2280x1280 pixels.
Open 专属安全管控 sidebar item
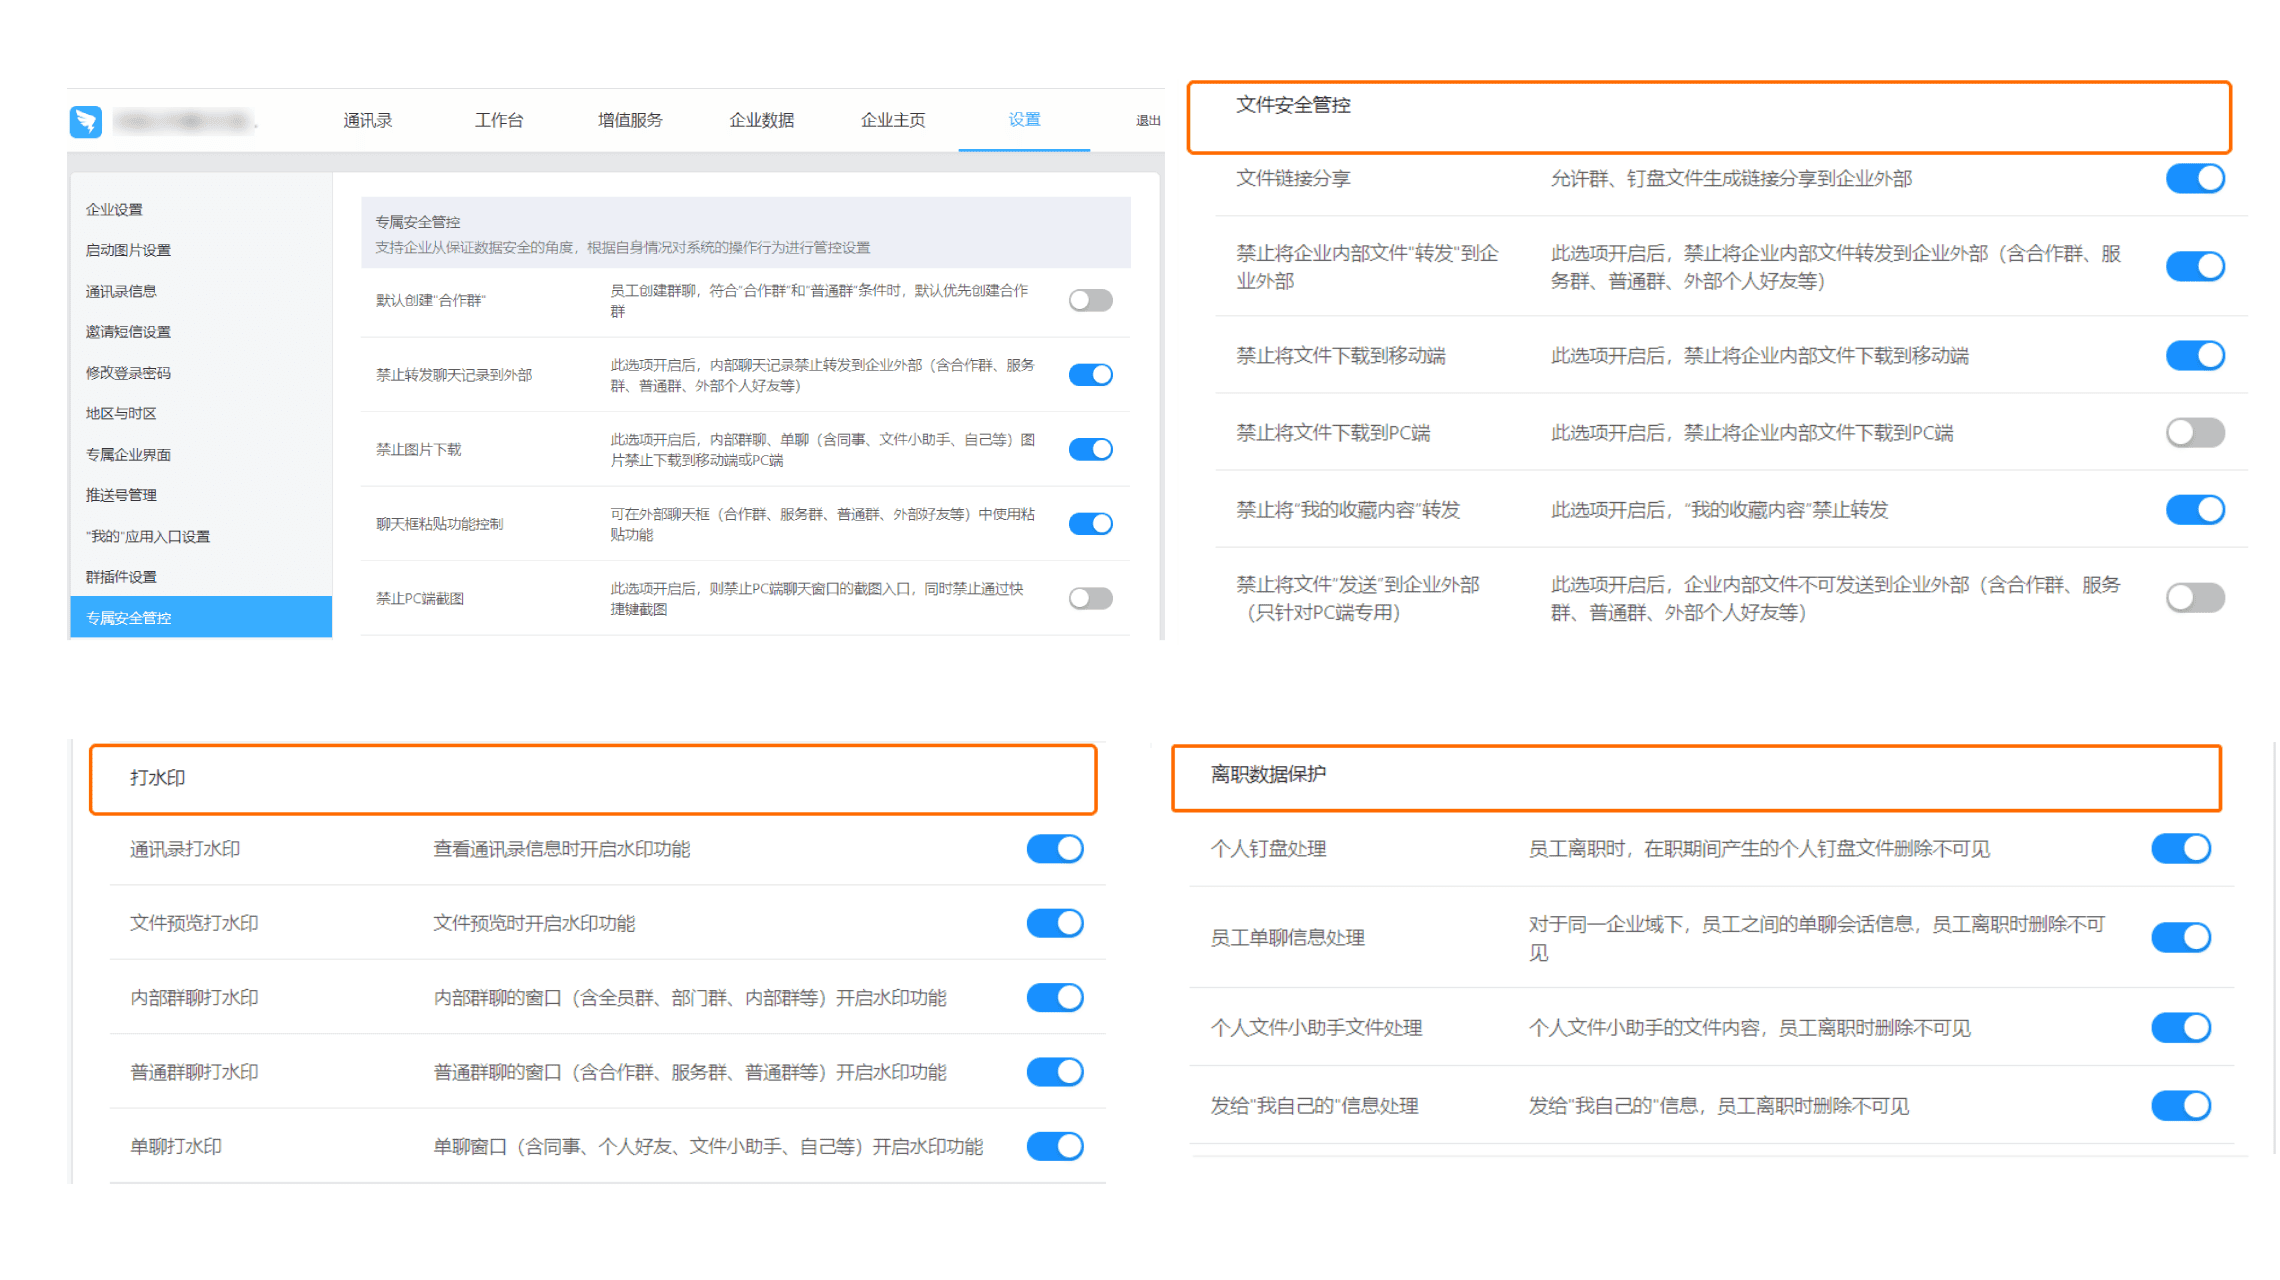pyautogui.click(x=129, y=617)
